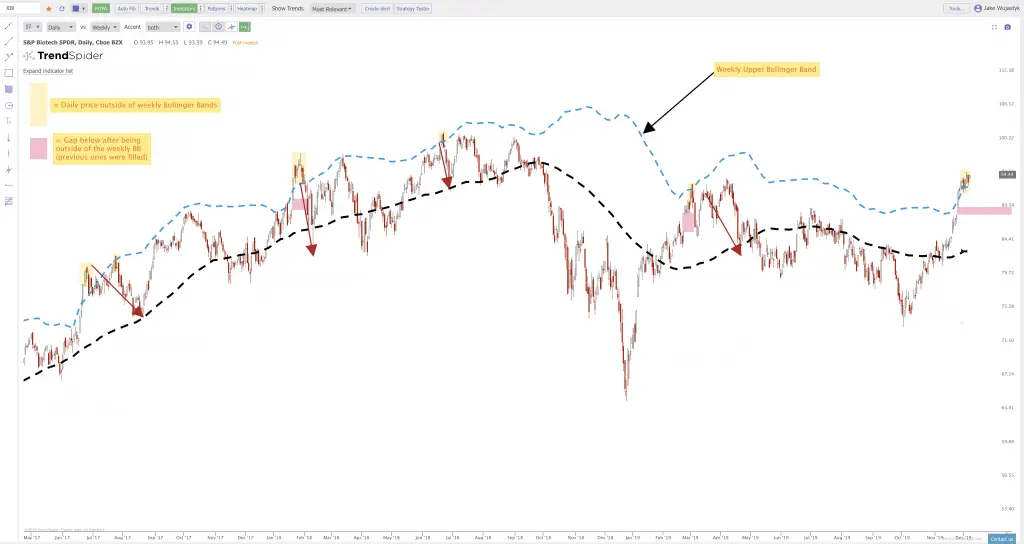Click the greyed icon left of clock
The image size is (1024, 544).
[x=204, y=27]
